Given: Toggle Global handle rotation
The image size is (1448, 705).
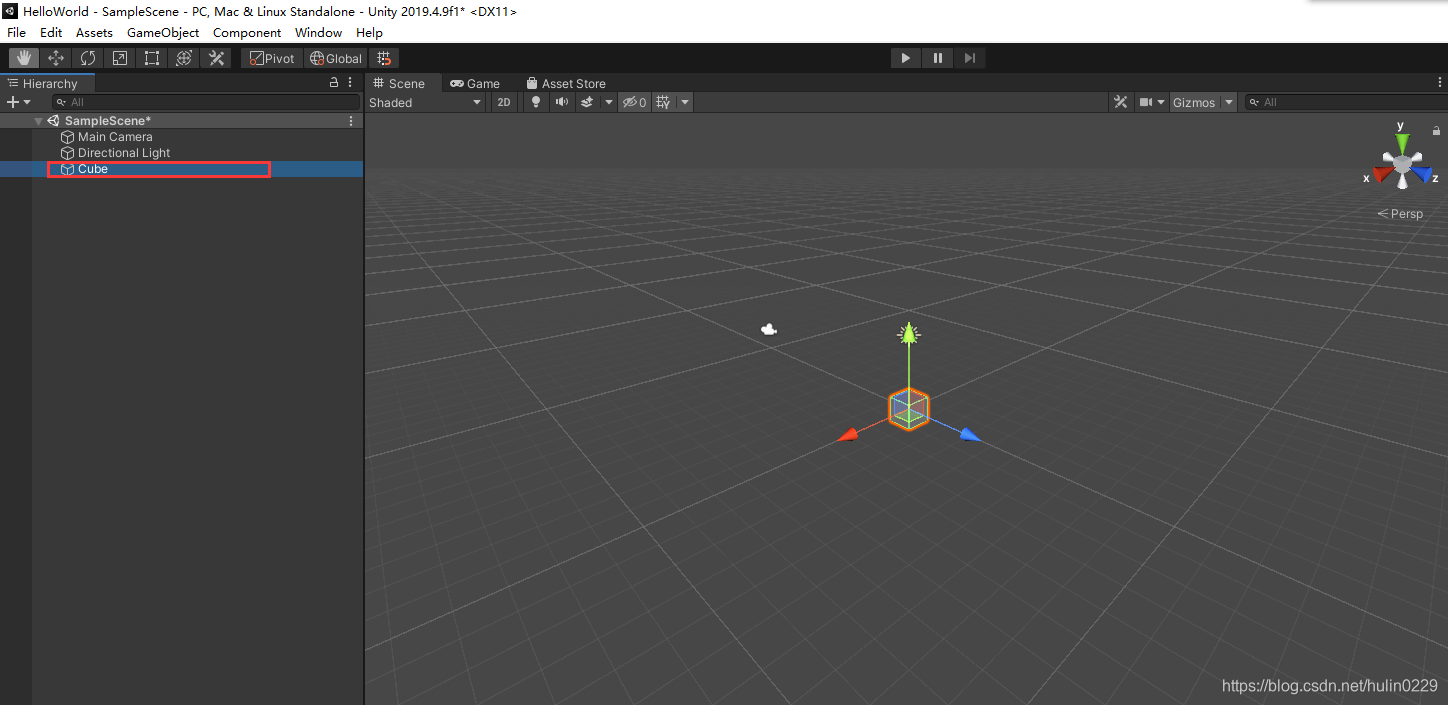Looking at the screenshot, I should (336, 58).
